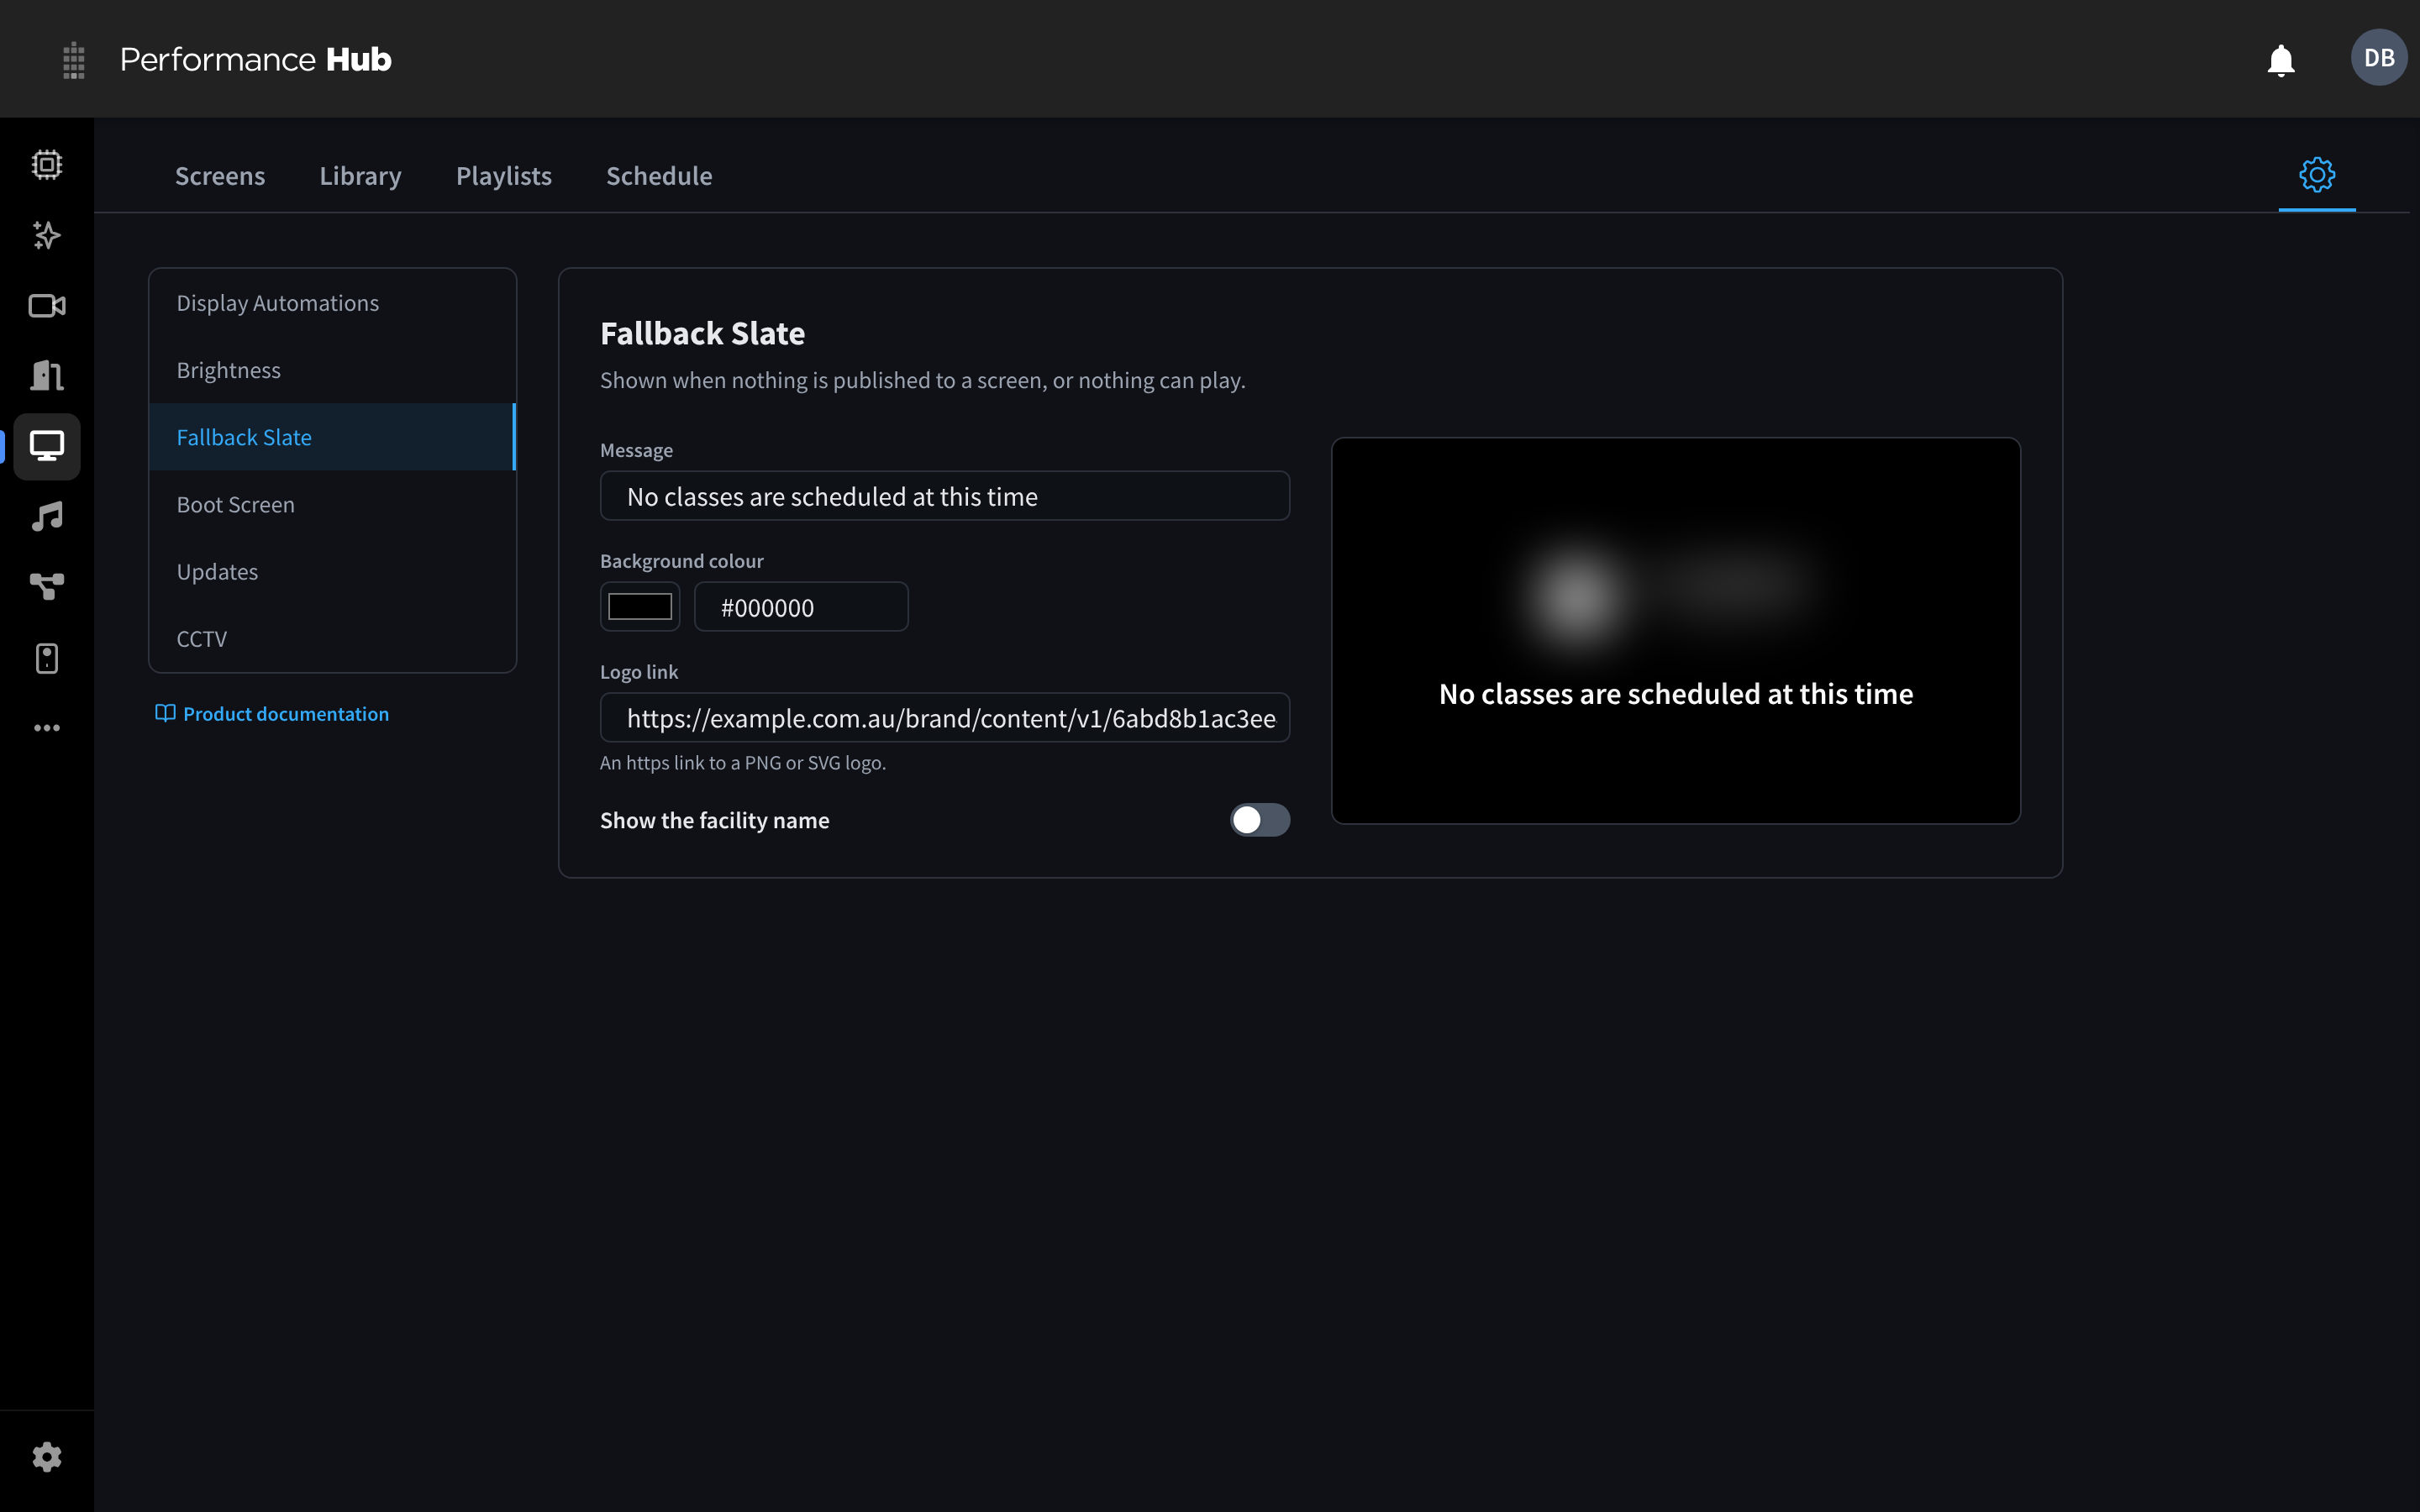Click the Logo link URL field

pos(944,718)
